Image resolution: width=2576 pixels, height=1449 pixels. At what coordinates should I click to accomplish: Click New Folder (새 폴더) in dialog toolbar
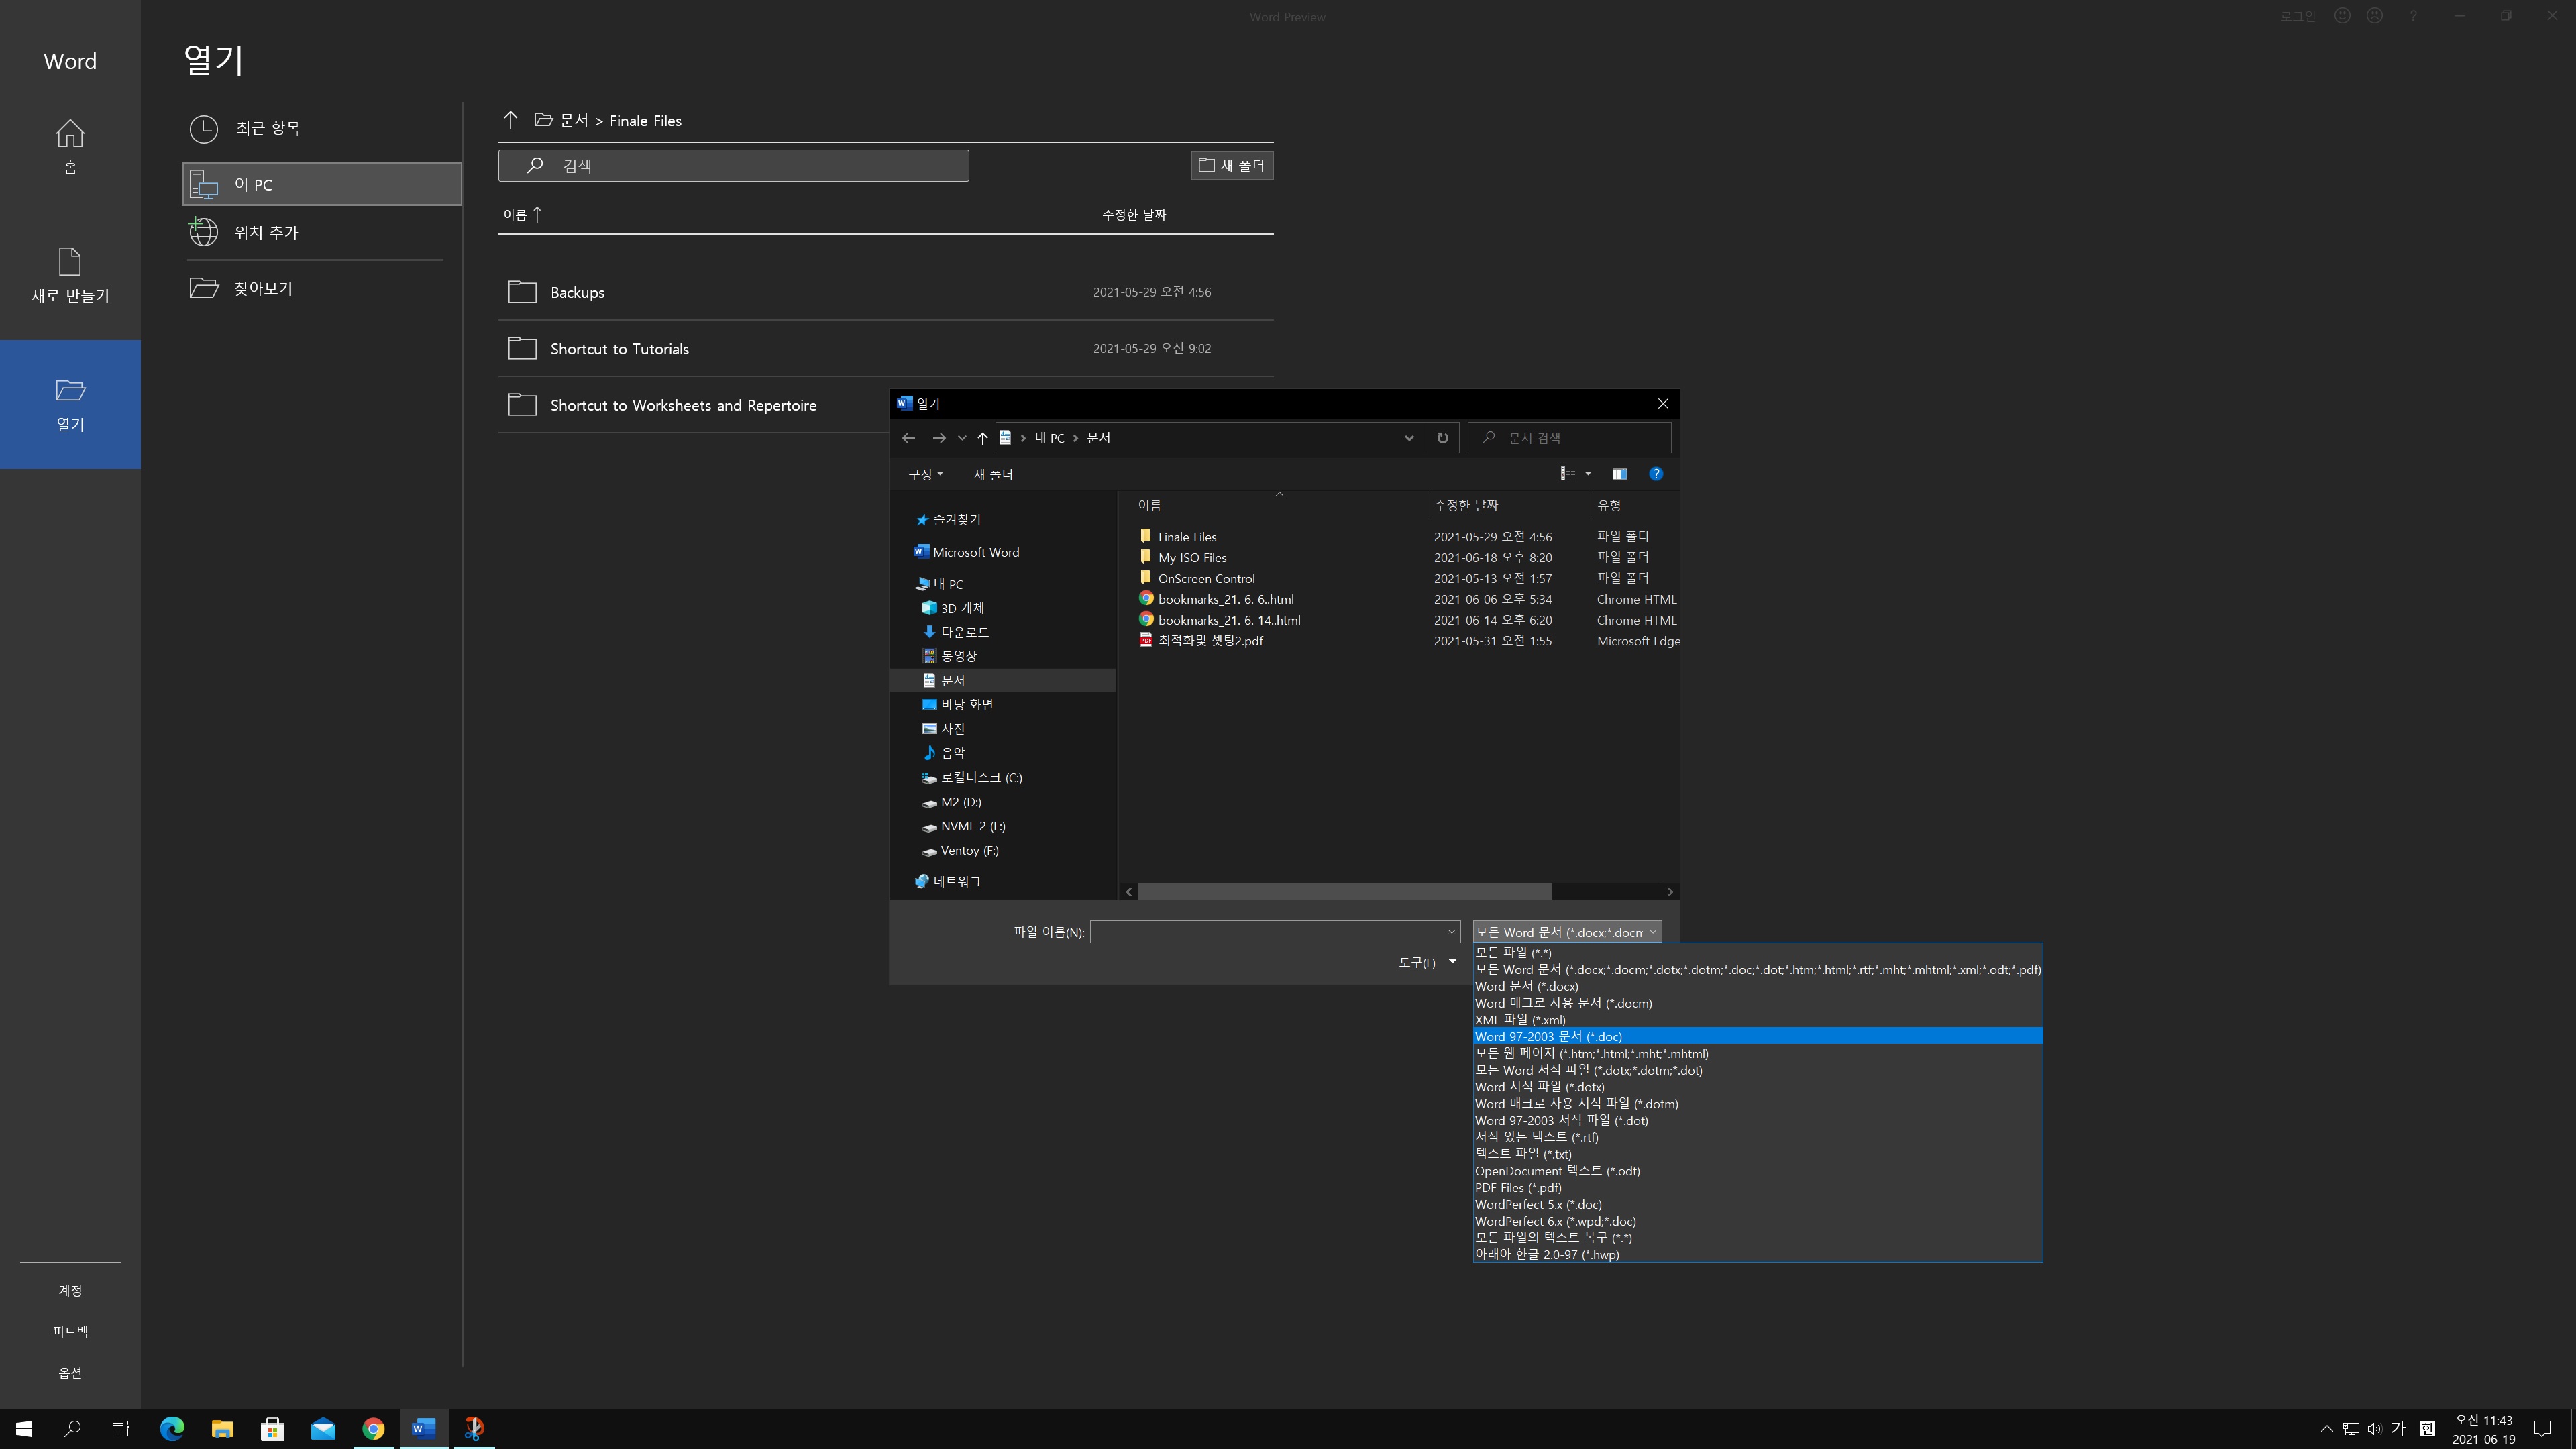(993, 474)
